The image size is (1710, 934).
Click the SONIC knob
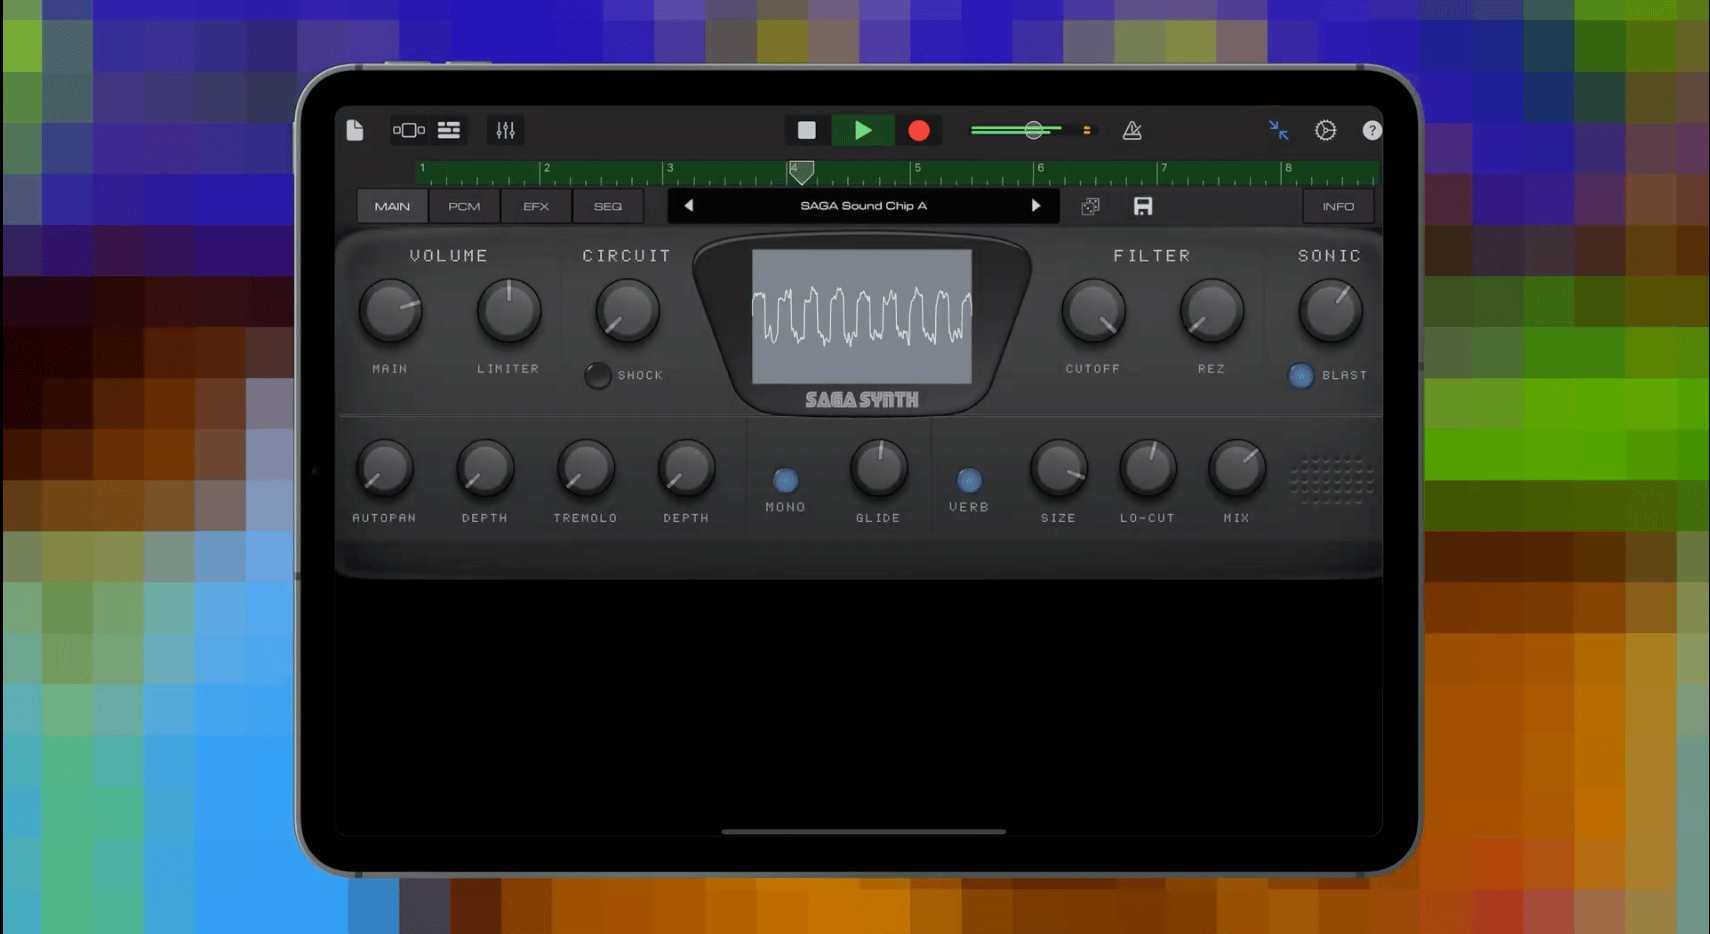pyautogui.click(x=1330, y=311)
